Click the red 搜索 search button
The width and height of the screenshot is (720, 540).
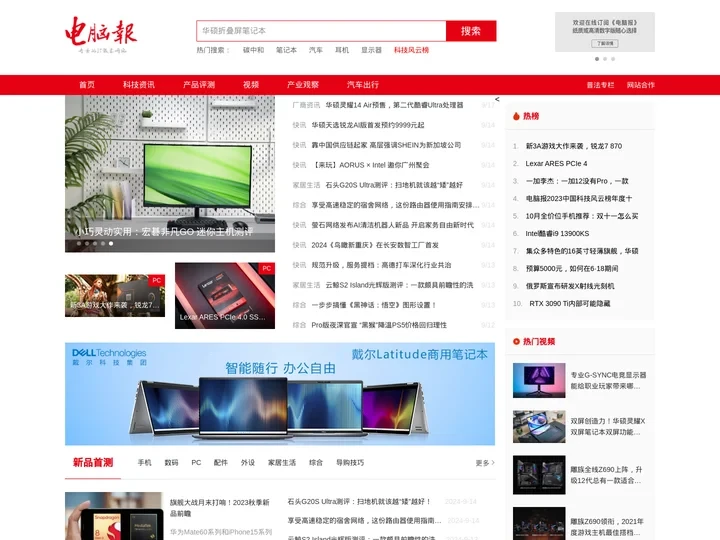click(x=471, y=31)
